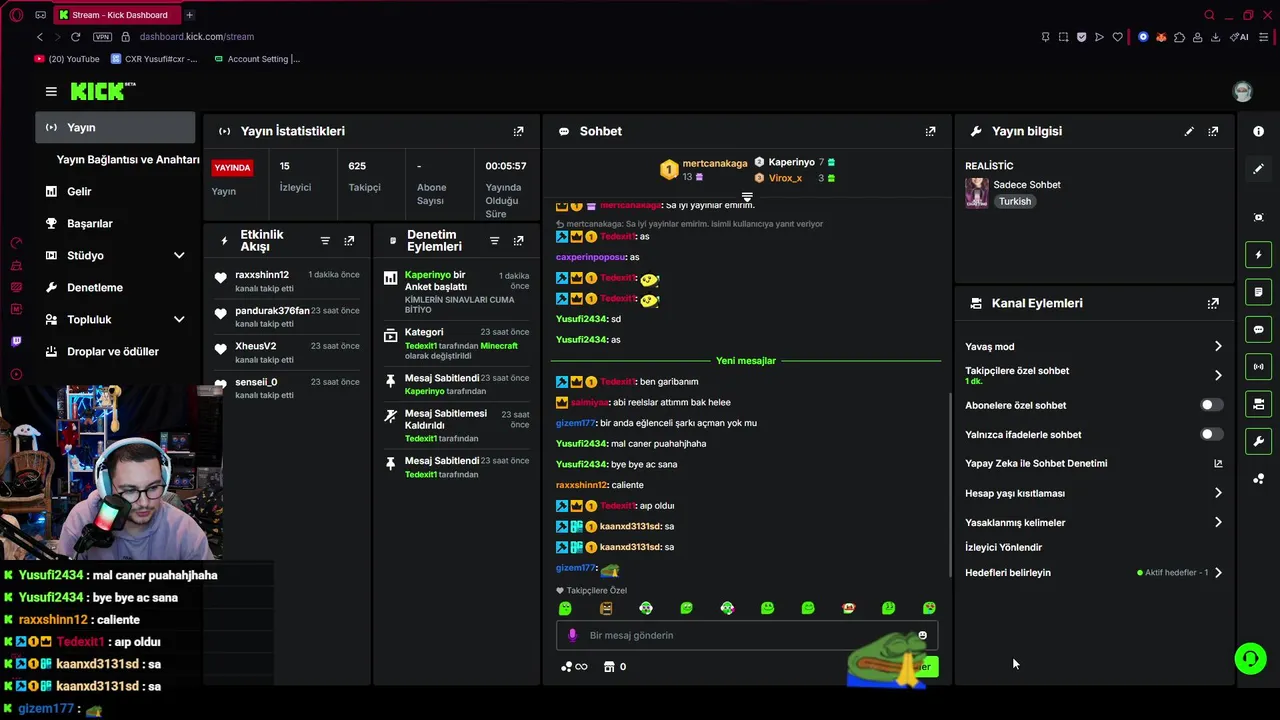Pop out the Etkinlik Akışı panel
The width and height of the screenshot is (1280, 720).
[x=349, y=241]
